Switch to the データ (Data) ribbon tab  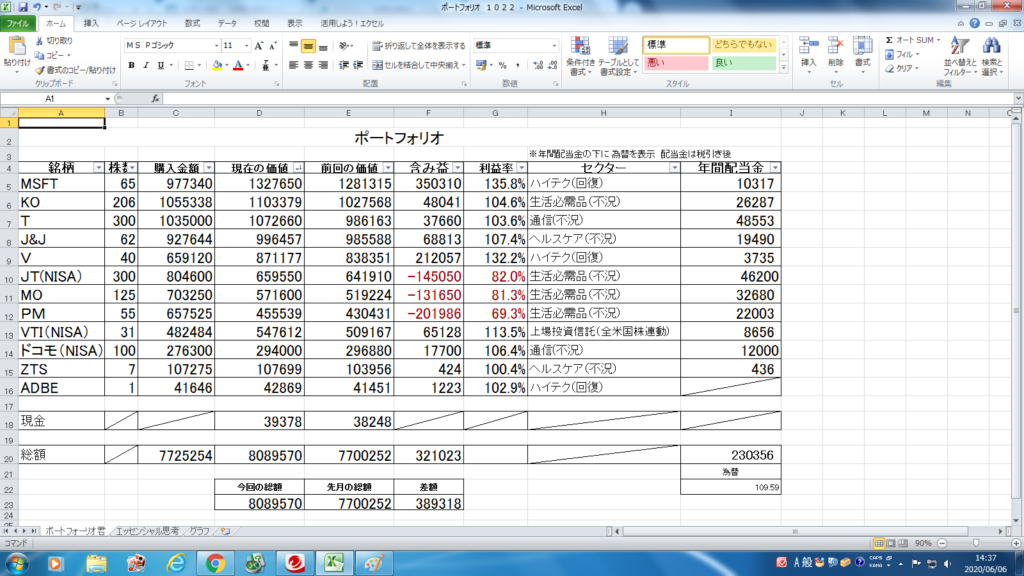227,24
